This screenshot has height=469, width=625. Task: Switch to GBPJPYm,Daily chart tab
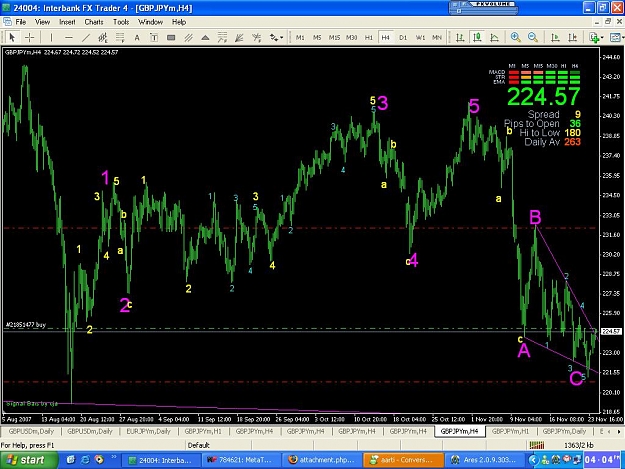coord(564,431)
